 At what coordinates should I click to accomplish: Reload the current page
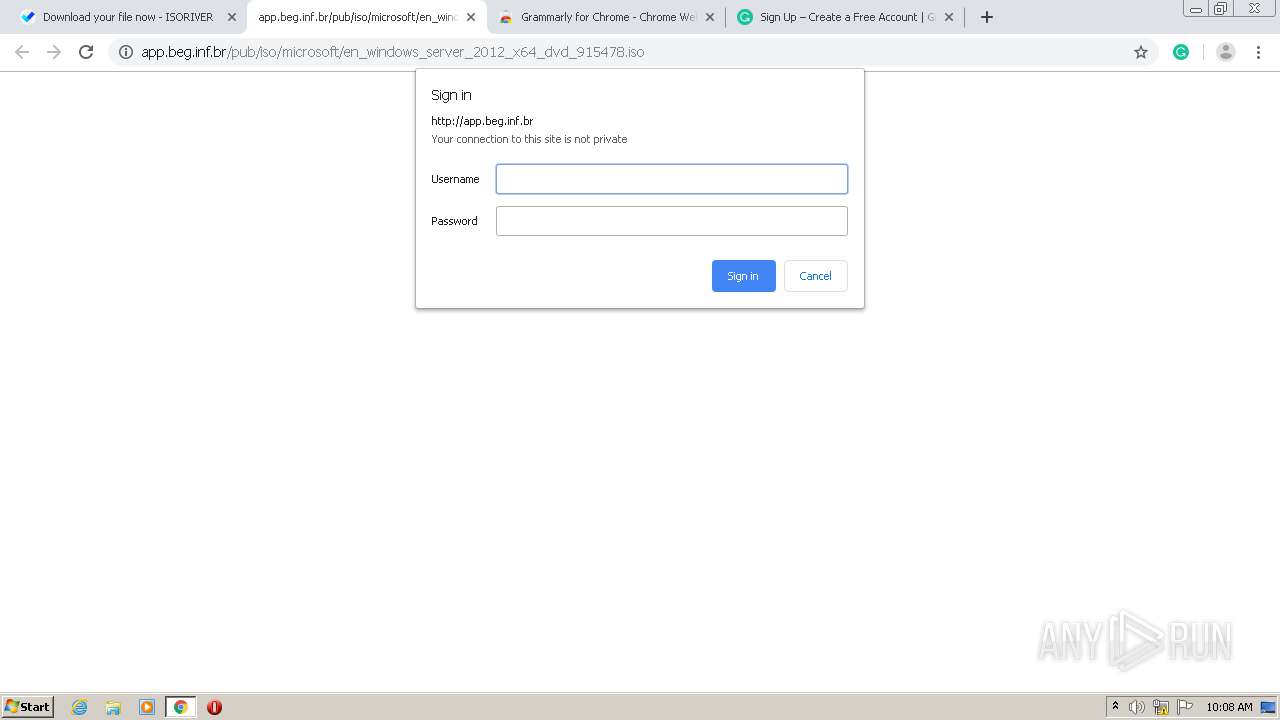point(86,52)
